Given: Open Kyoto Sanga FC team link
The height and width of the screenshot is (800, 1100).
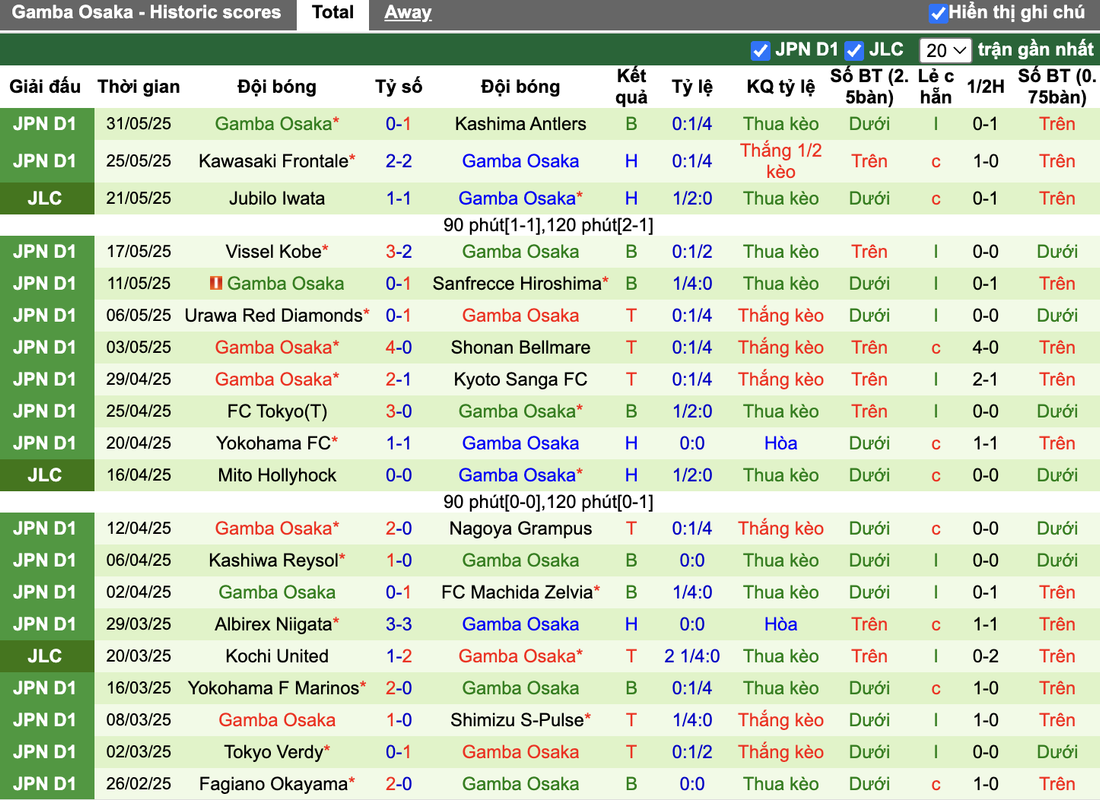Looking at the screenshot, I should pos(520,380).
